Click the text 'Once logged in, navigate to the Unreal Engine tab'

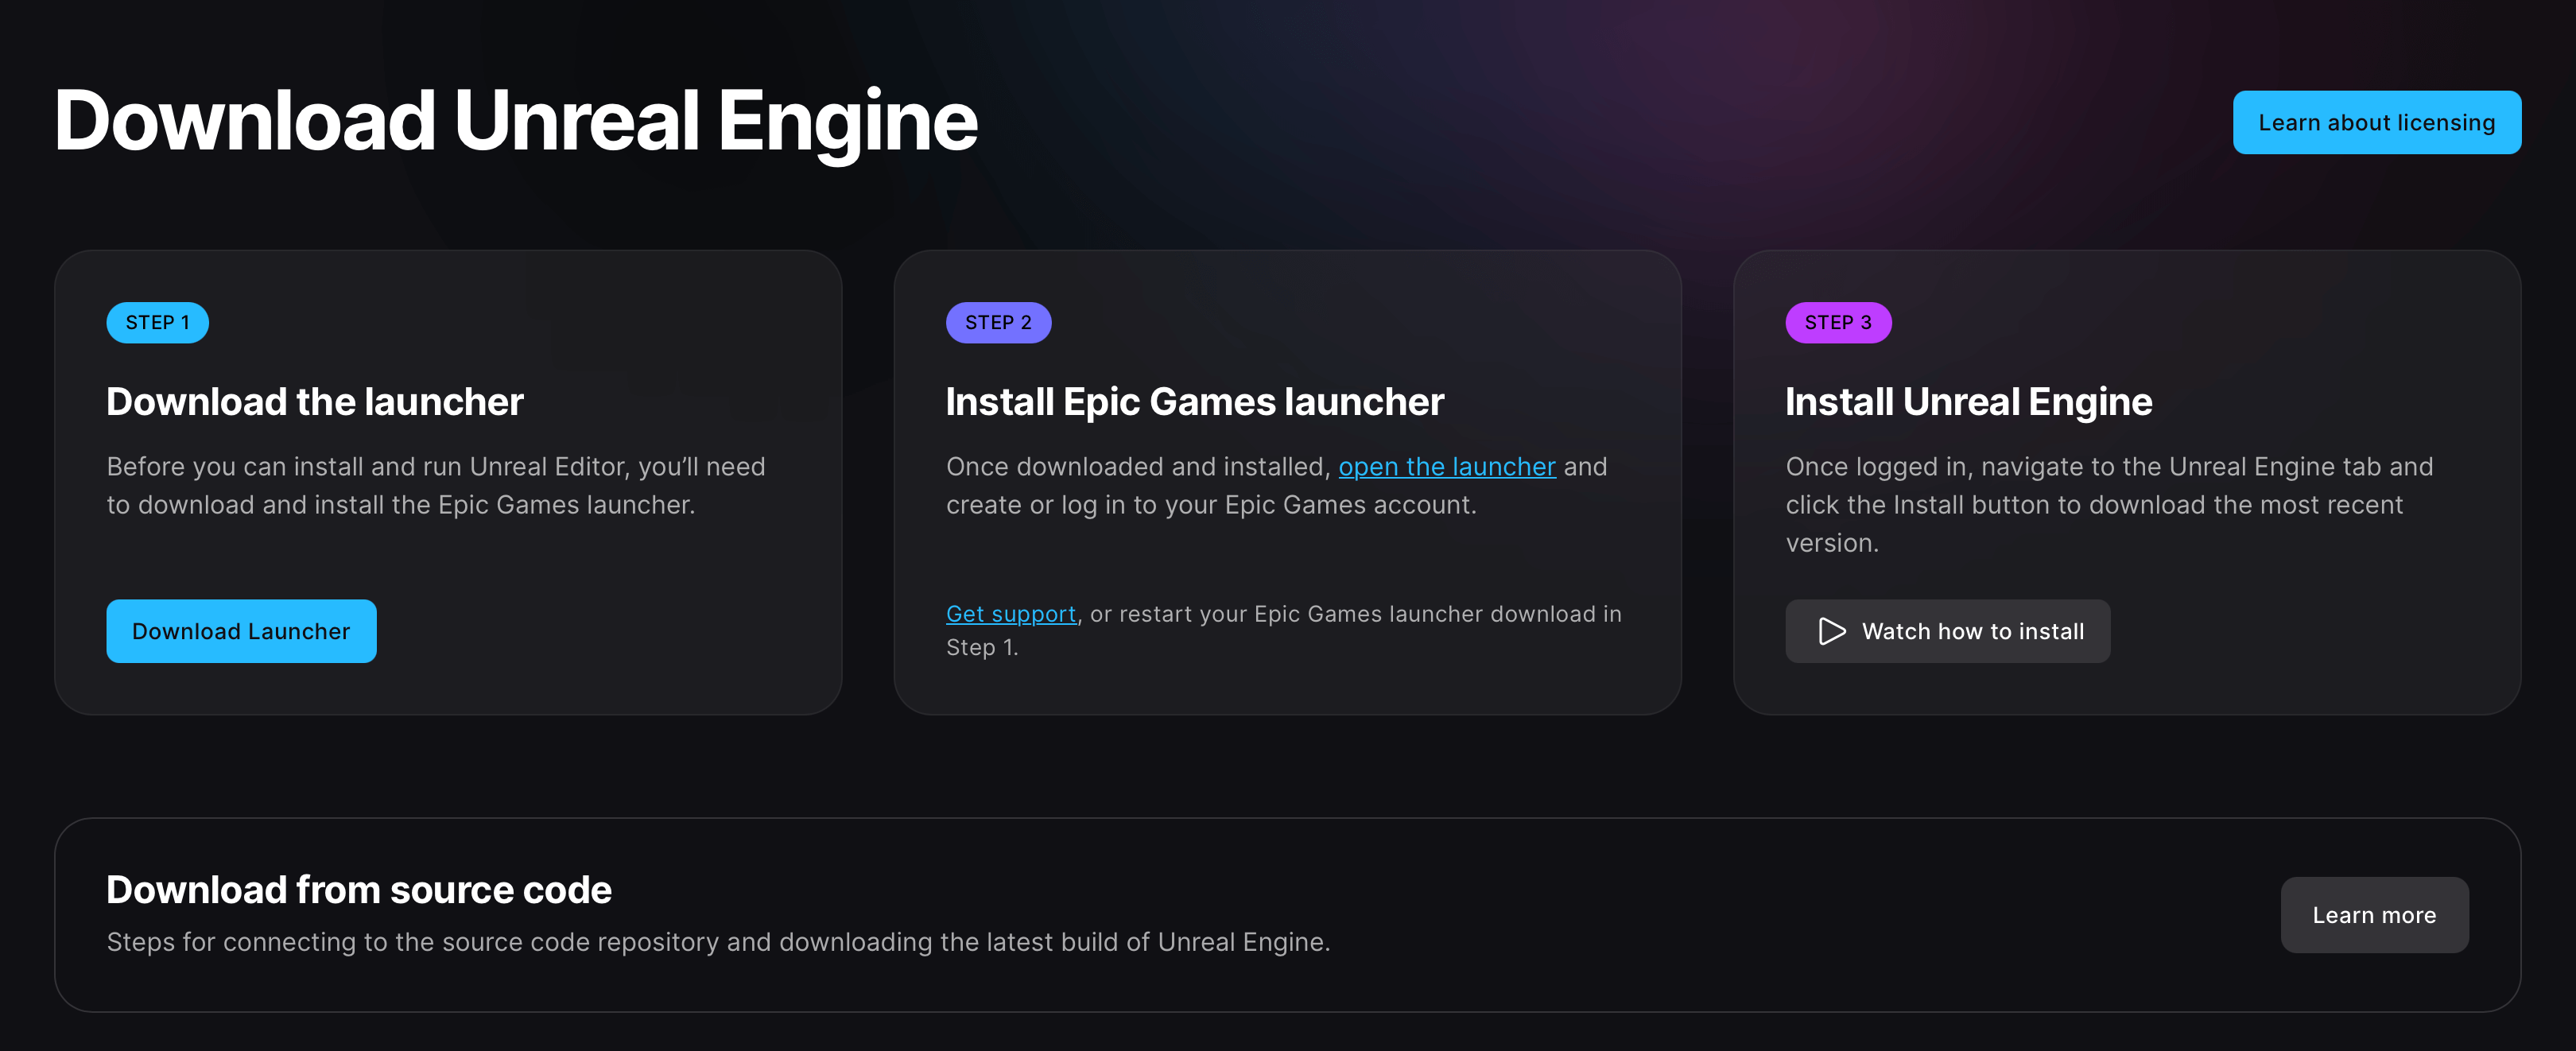coord(2083,467)
